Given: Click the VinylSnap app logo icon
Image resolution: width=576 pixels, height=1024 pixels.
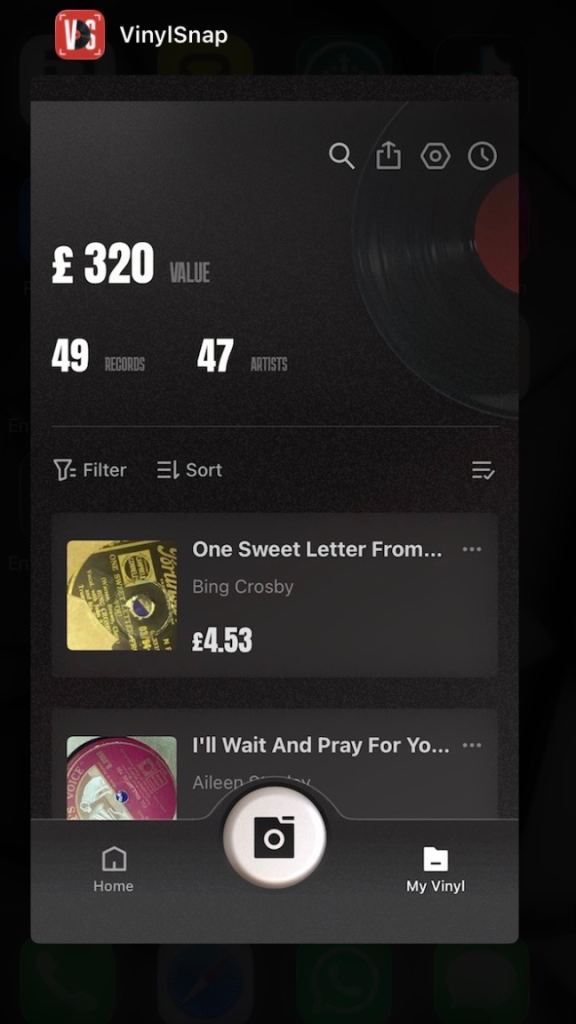Looking at the screenshot, I should pos(80,35).
